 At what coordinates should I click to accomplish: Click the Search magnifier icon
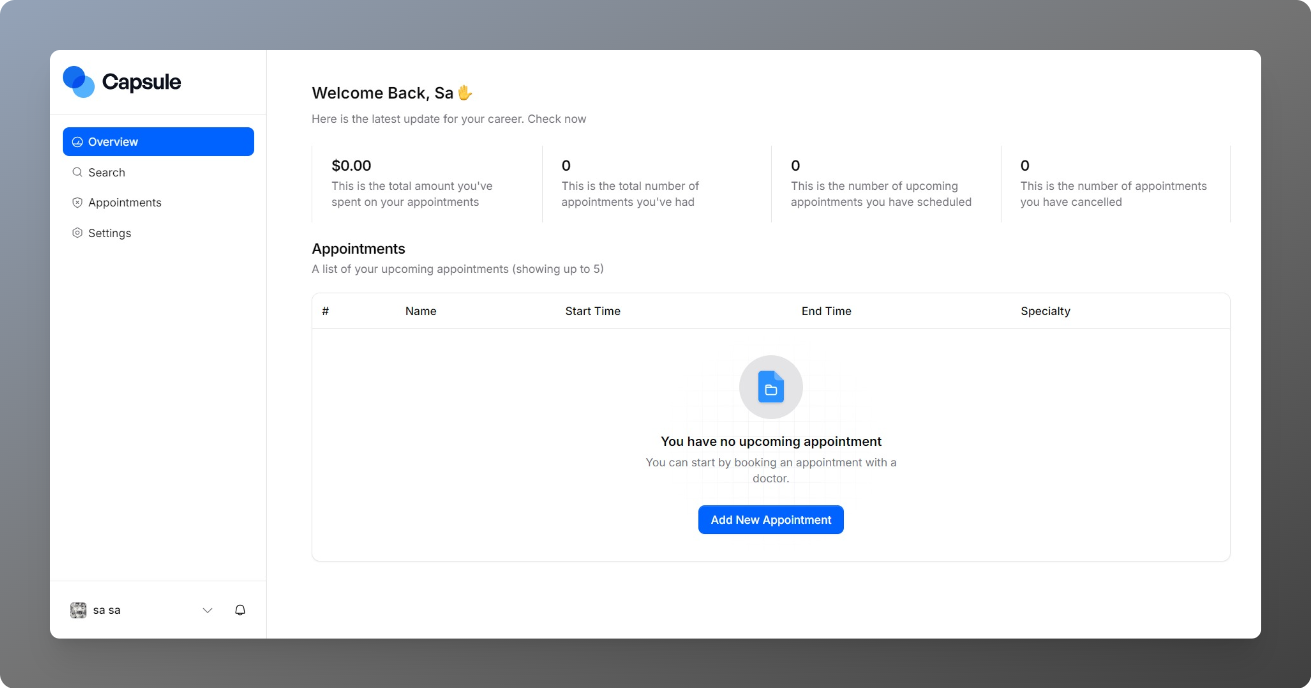77,172
